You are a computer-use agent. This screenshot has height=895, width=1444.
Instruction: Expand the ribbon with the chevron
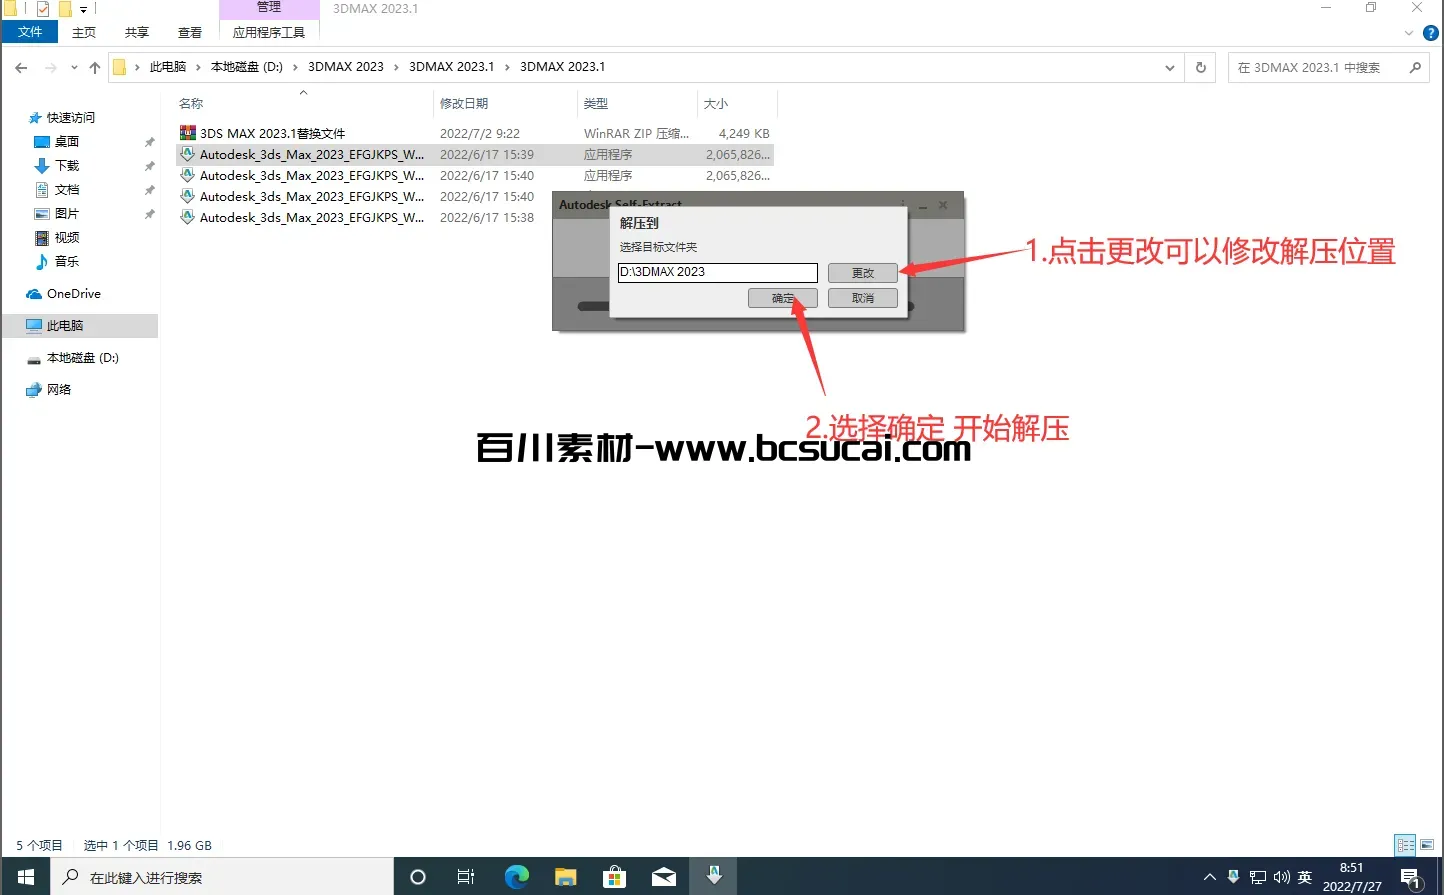tap(1409, 33)
